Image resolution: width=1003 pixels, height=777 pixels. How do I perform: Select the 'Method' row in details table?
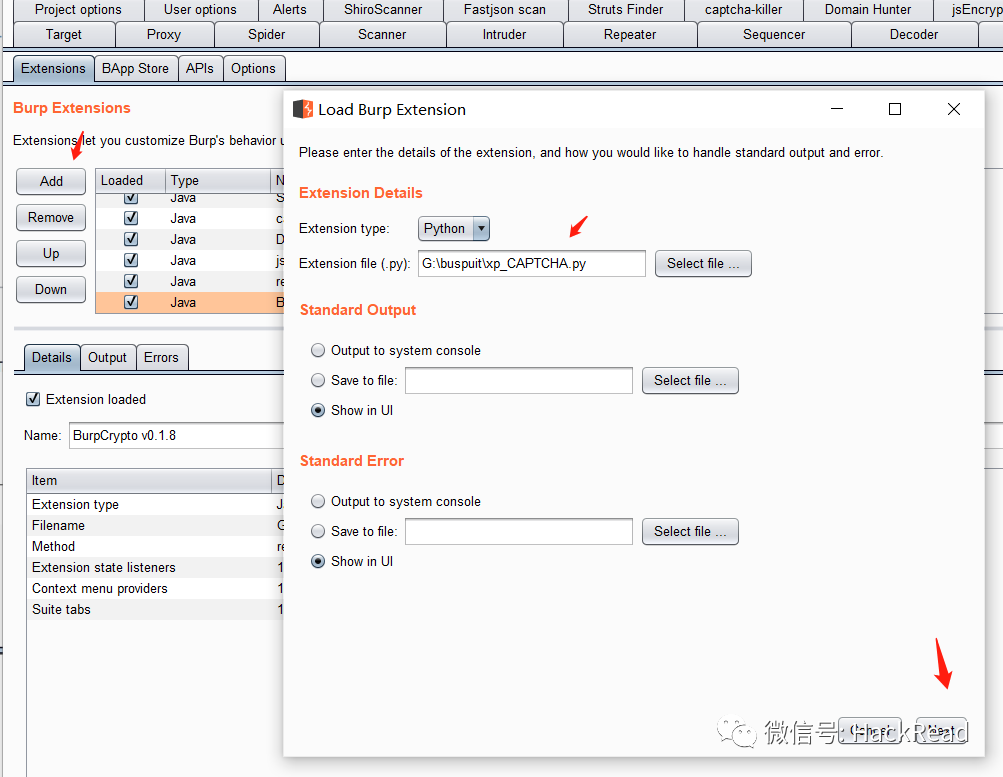(155, 547)
